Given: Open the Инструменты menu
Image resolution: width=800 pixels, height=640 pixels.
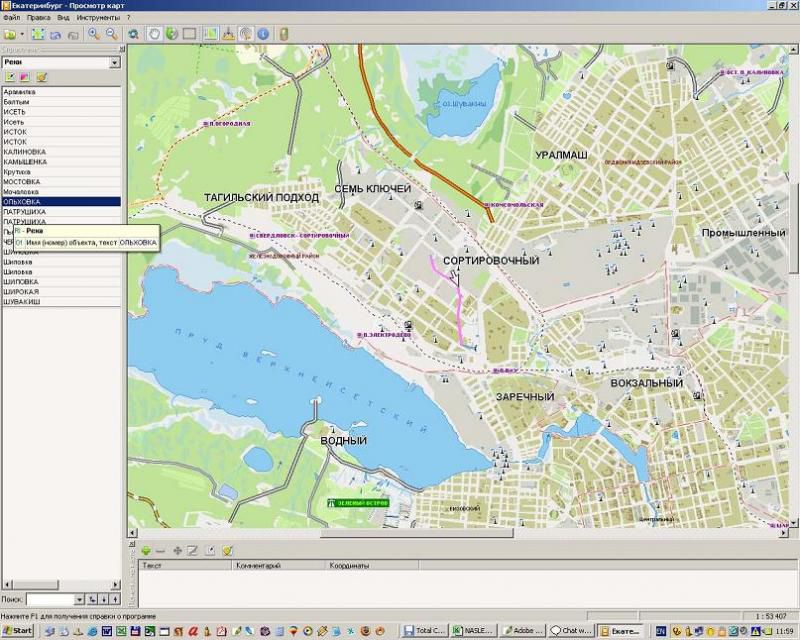Looking at the screenshot, I should 98,18.
